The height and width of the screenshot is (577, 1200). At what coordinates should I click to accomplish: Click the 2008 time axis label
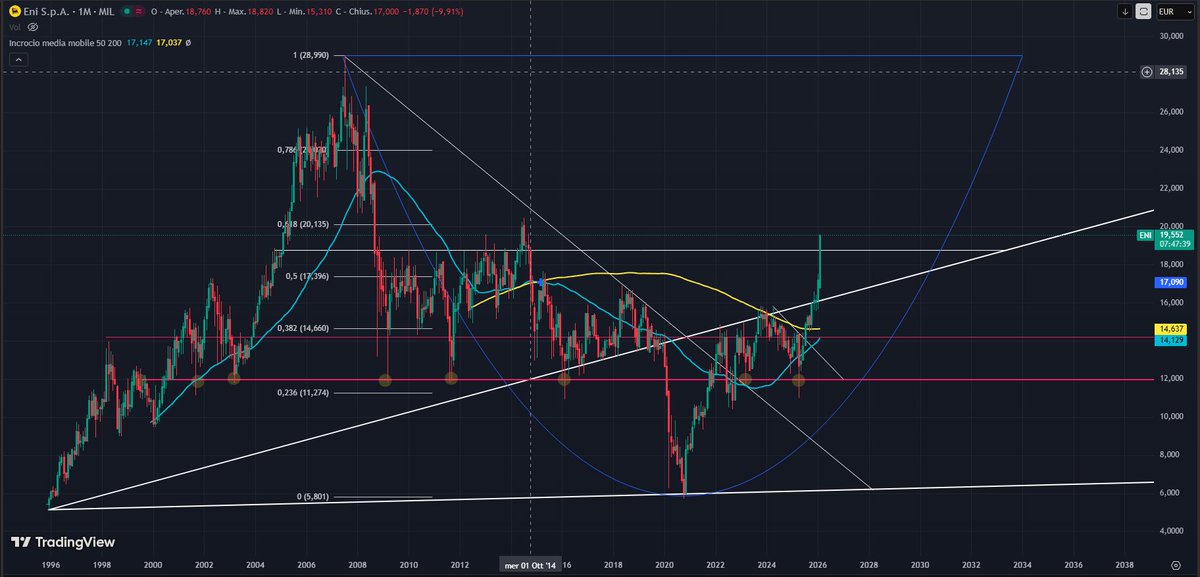pos(357,565)
